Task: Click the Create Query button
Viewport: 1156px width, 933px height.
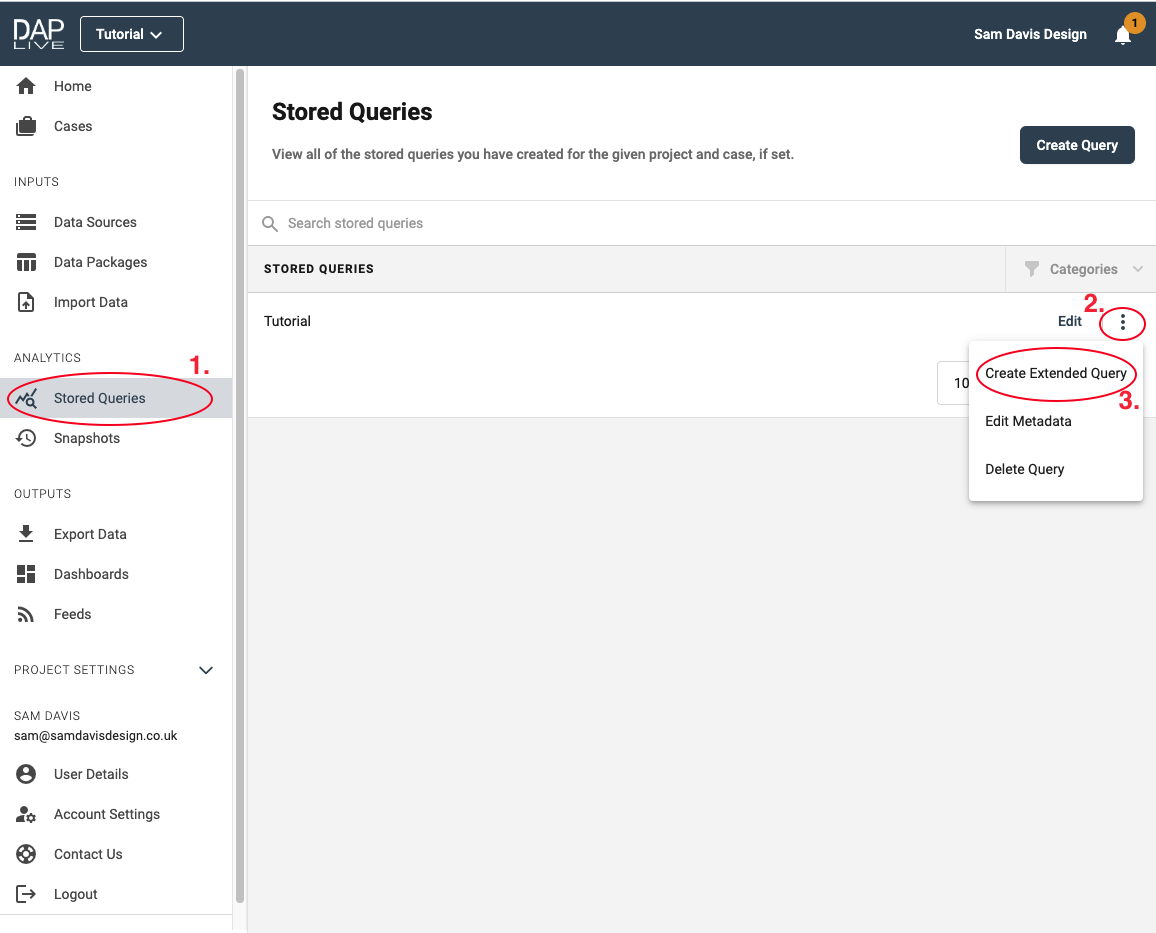Action: pos(1076,145)
